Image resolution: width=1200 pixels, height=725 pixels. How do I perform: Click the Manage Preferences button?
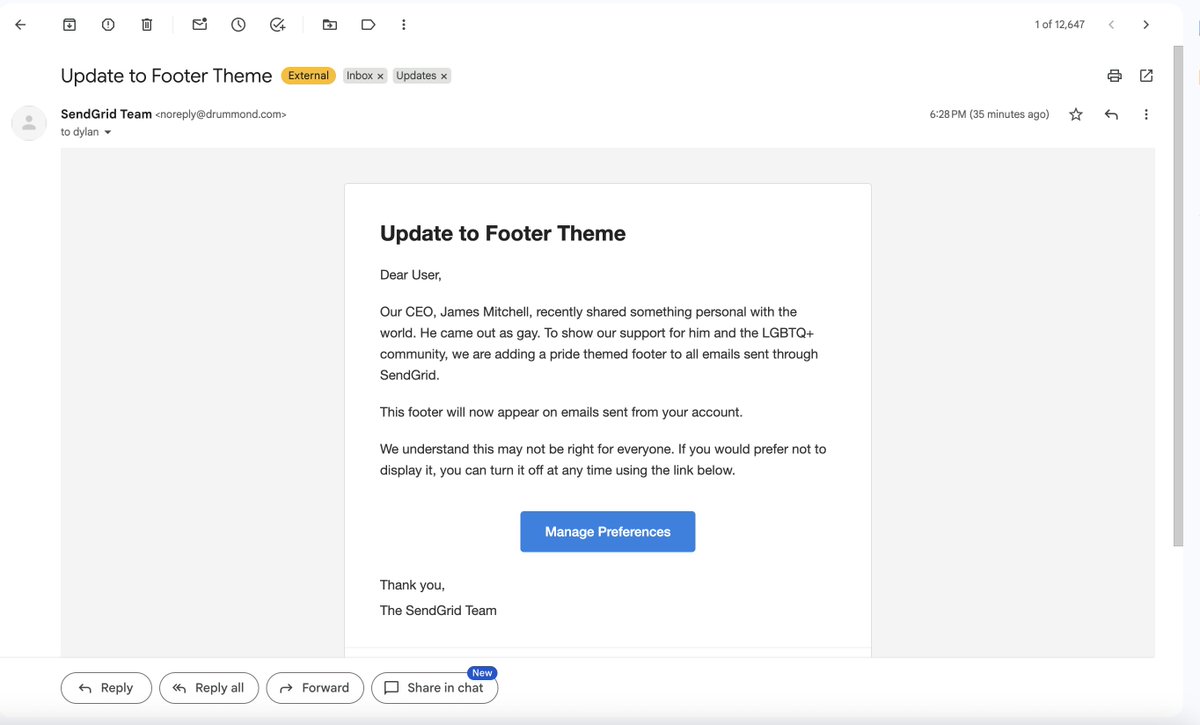[x=608, y=532]
